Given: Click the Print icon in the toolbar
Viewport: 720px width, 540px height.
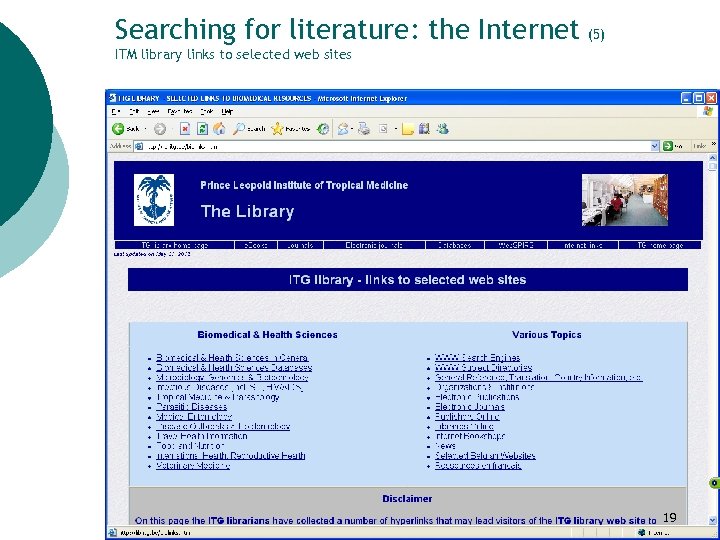Looking at the screenshot, I should 364,129.
